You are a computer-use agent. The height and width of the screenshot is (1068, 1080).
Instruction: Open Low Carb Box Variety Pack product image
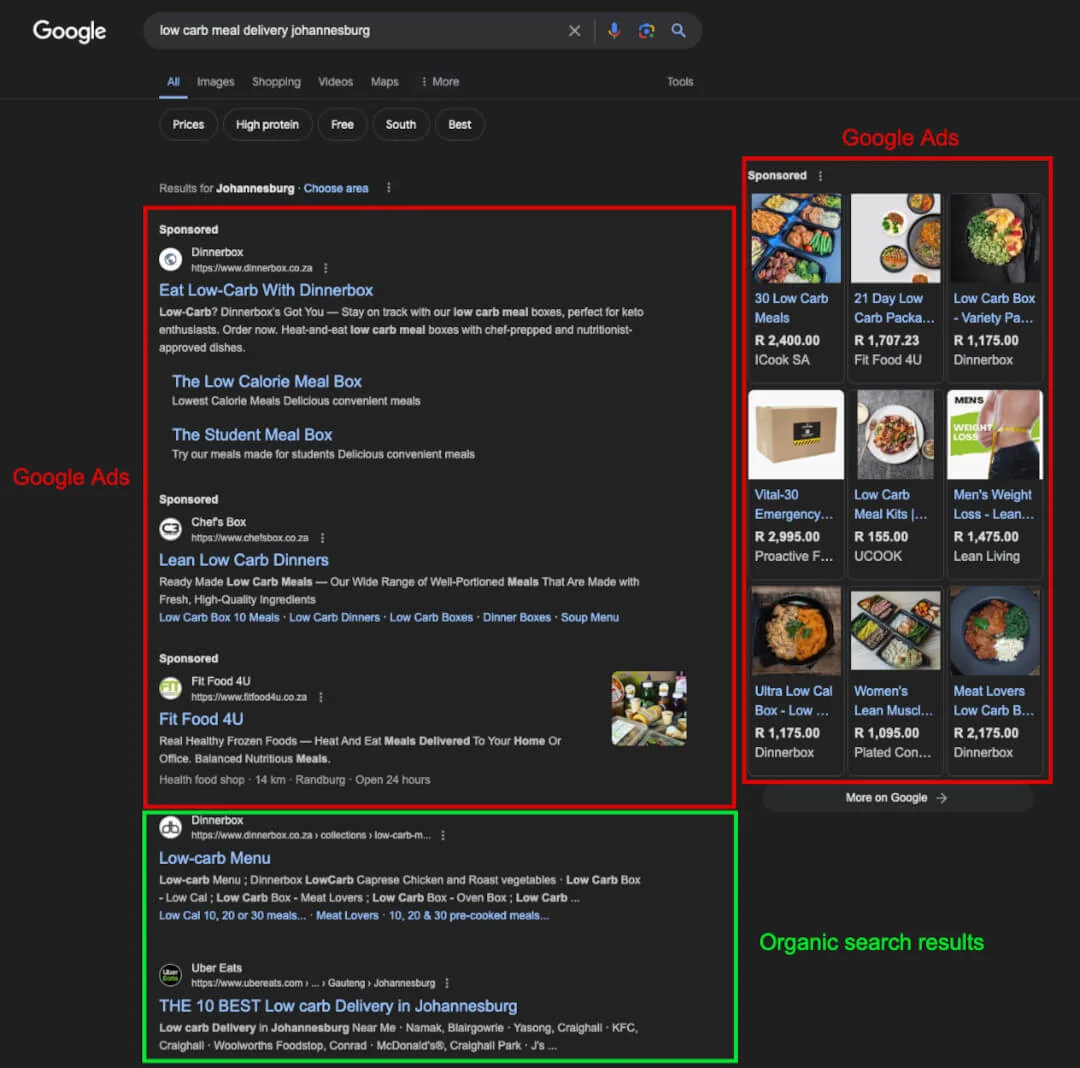(x=995, y=238)
